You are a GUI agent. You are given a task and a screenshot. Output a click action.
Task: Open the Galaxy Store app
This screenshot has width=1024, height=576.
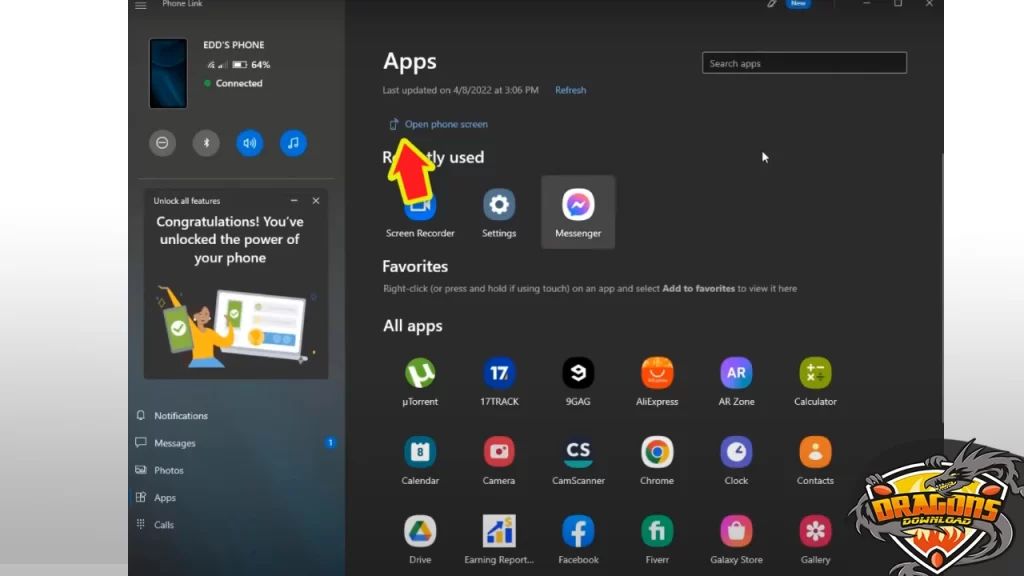[x=736, y=531]
